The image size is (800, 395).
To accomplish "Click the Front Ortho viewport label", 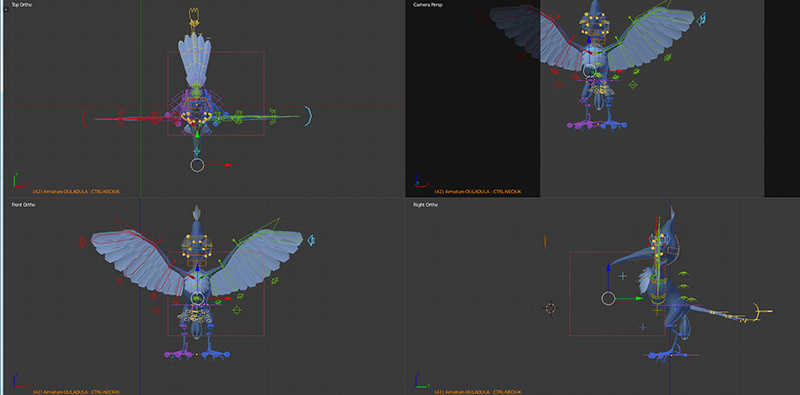I will click(23, 205).
